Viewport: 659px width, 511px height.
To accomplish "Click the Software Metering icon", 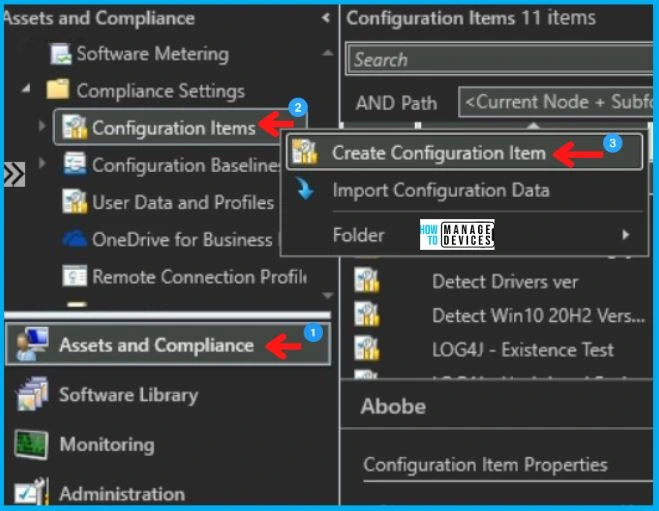I will (x=60, y=54).
